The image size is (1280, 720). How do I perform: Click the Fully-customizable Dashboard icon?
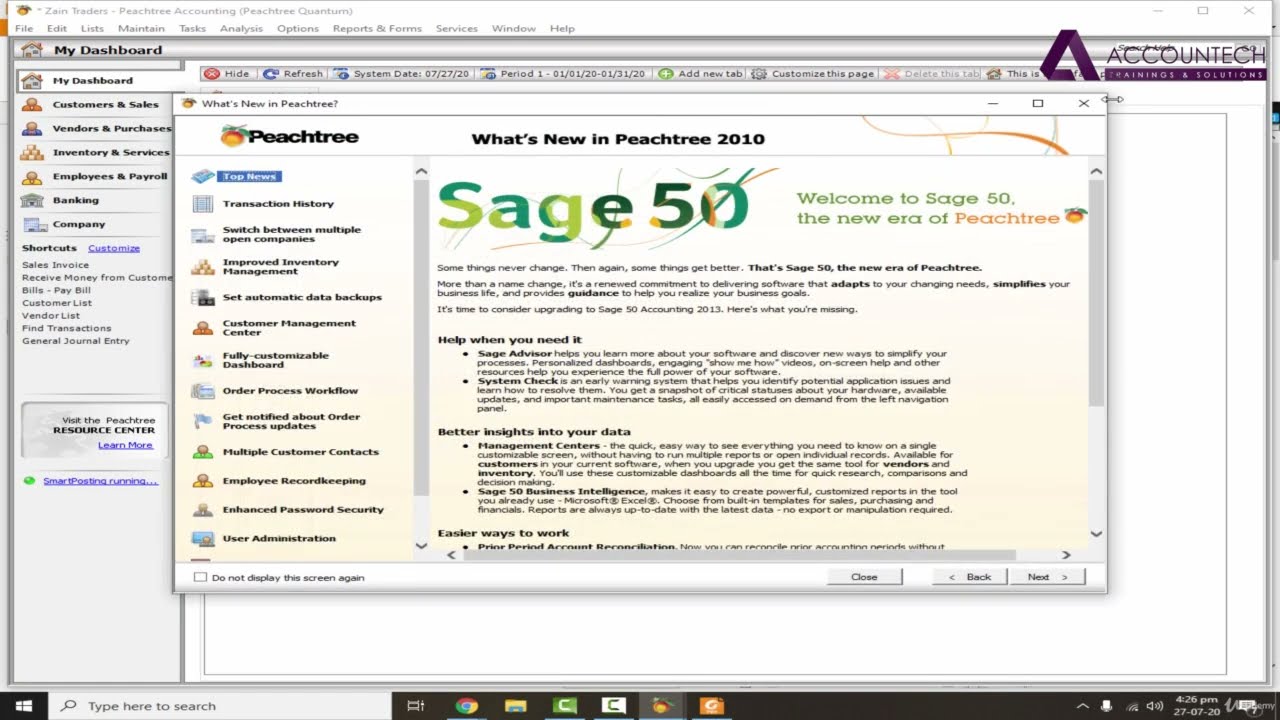203,361
